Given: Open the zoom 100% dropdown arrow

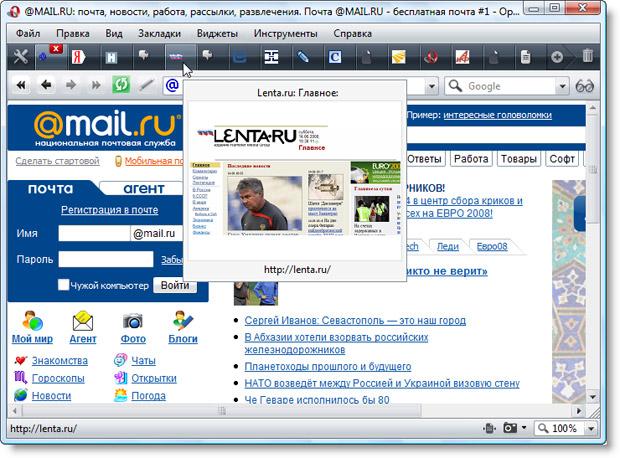Looking at the screenshot, I should click(x=591, y=428).
